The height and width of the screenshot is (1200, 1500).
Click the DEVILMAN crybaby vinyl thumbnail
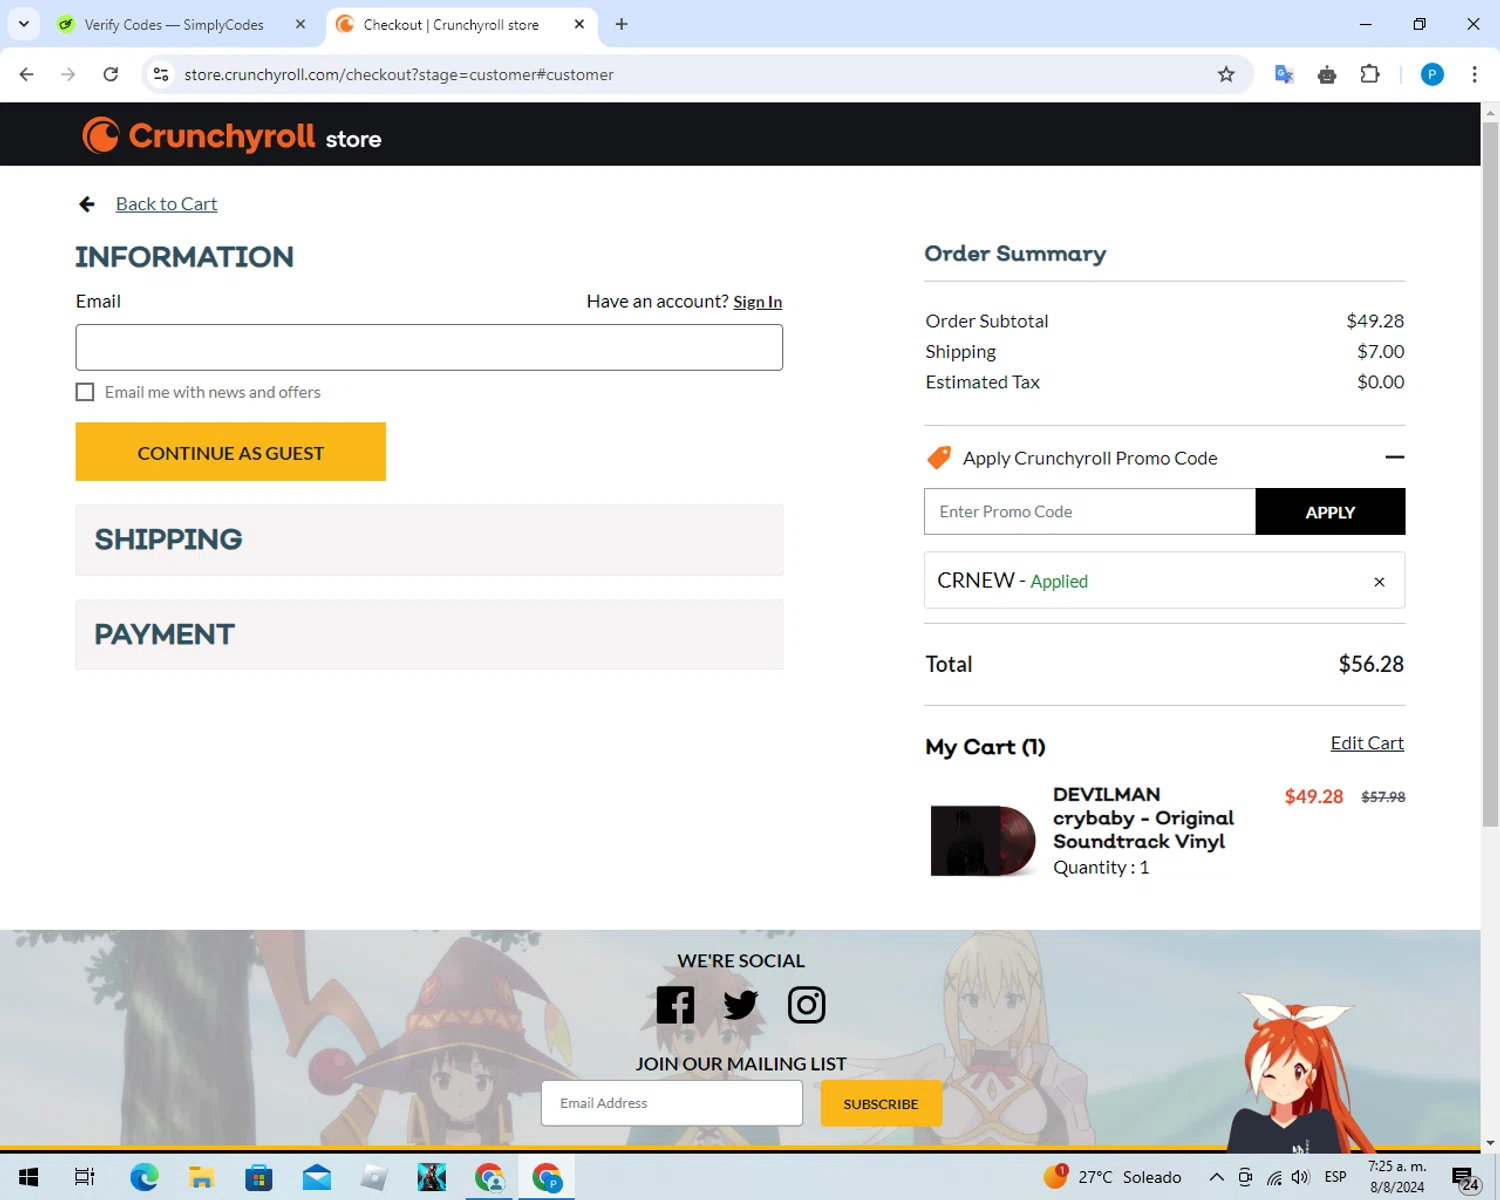point(983,840)
